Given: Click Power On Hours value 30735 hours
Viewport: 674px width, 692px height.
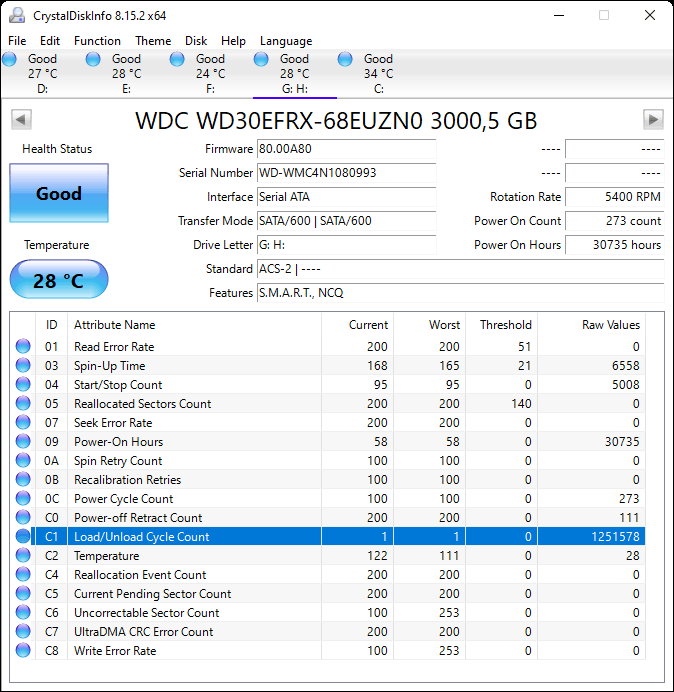Looking at the screenshot, I should coord(614,244).
